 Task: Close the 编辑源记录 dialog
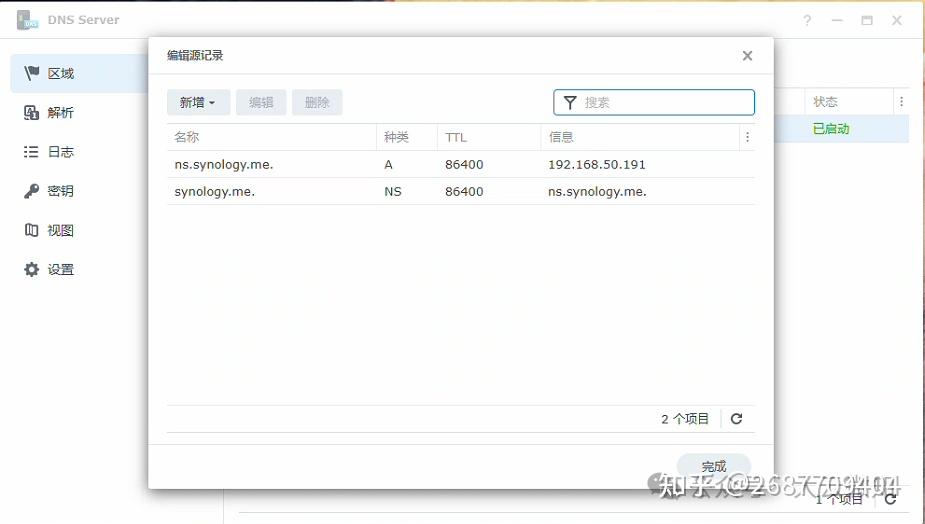[x=747, y=55]
